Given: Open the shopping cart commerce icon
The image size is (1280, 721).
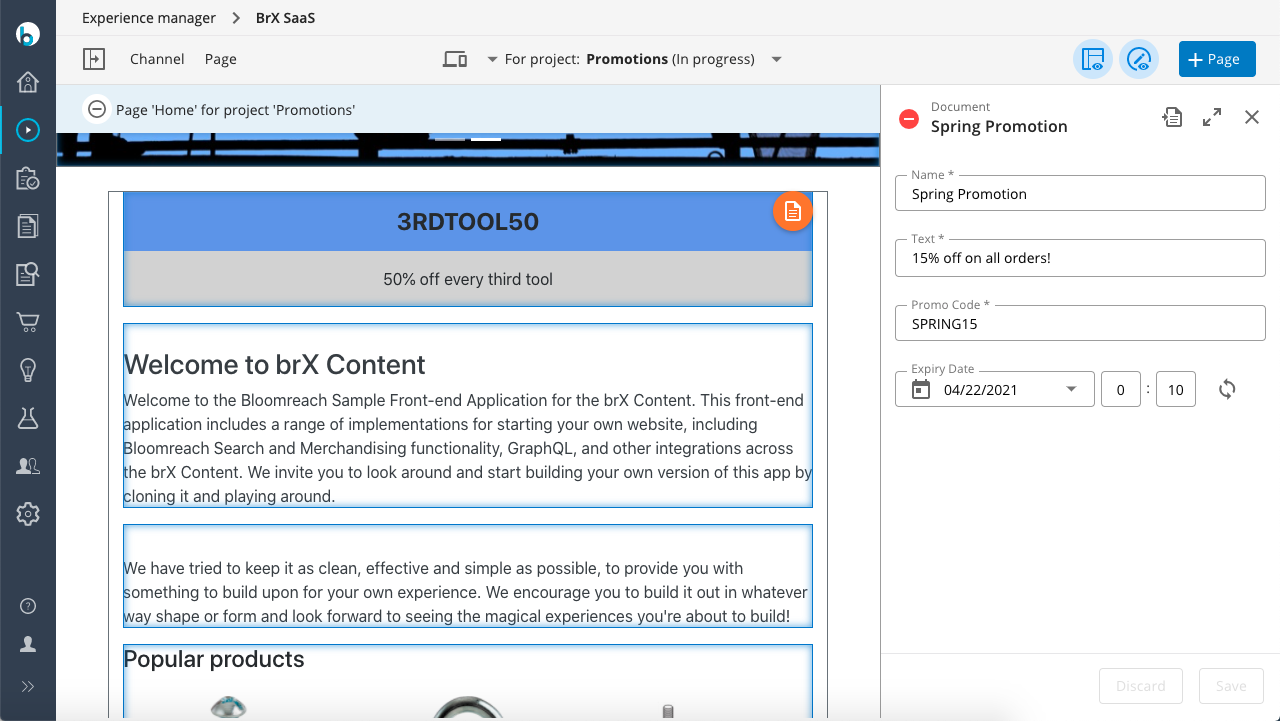Looking at the screenshot, I should [x=28, y=322].
